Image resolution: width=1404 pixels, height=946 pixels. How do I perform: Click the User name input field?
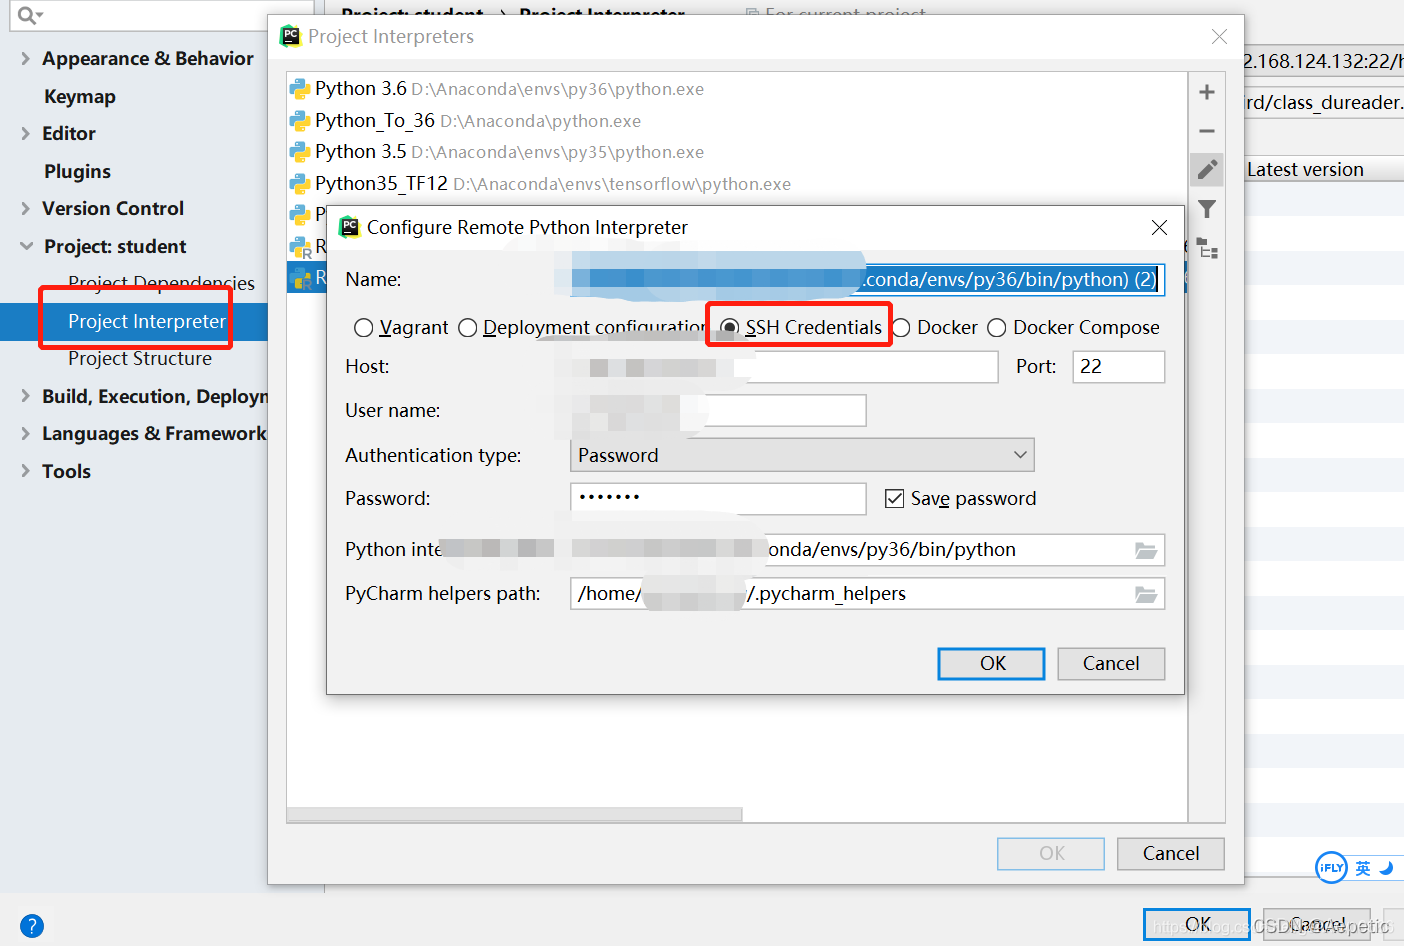pyautogui.click(x=718, y=410)
